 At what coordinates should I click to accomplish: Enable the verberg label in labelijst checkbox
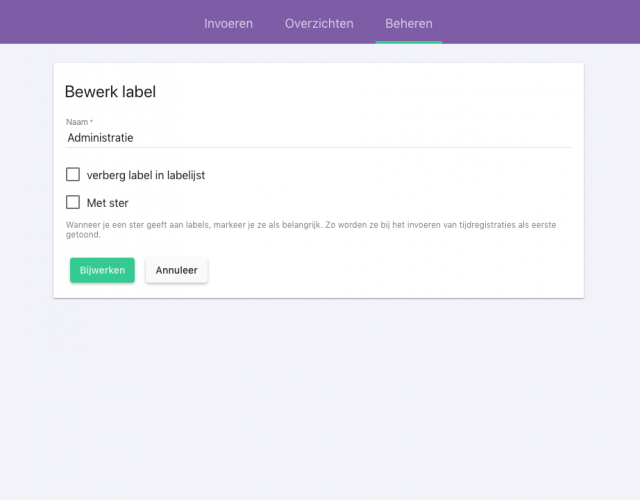coord(73,174)
